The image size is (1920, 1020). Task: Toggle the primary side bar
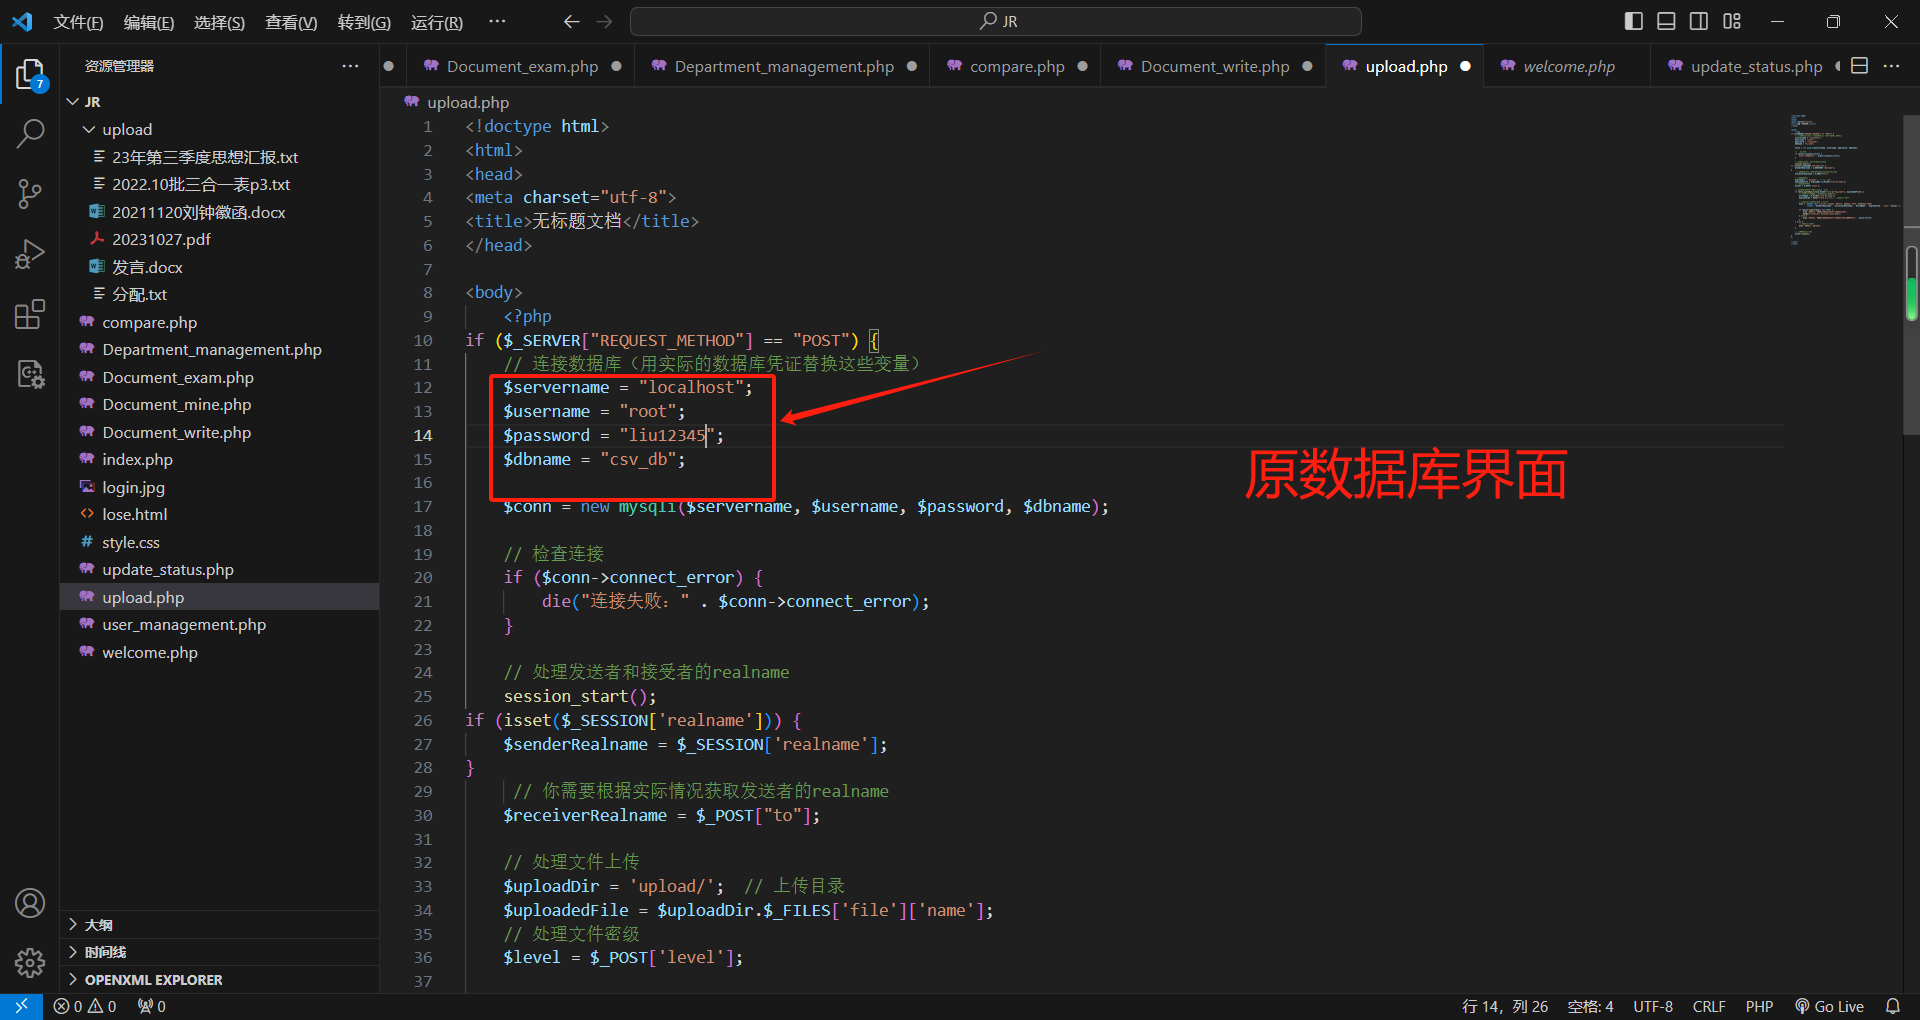coord(1634,21)
